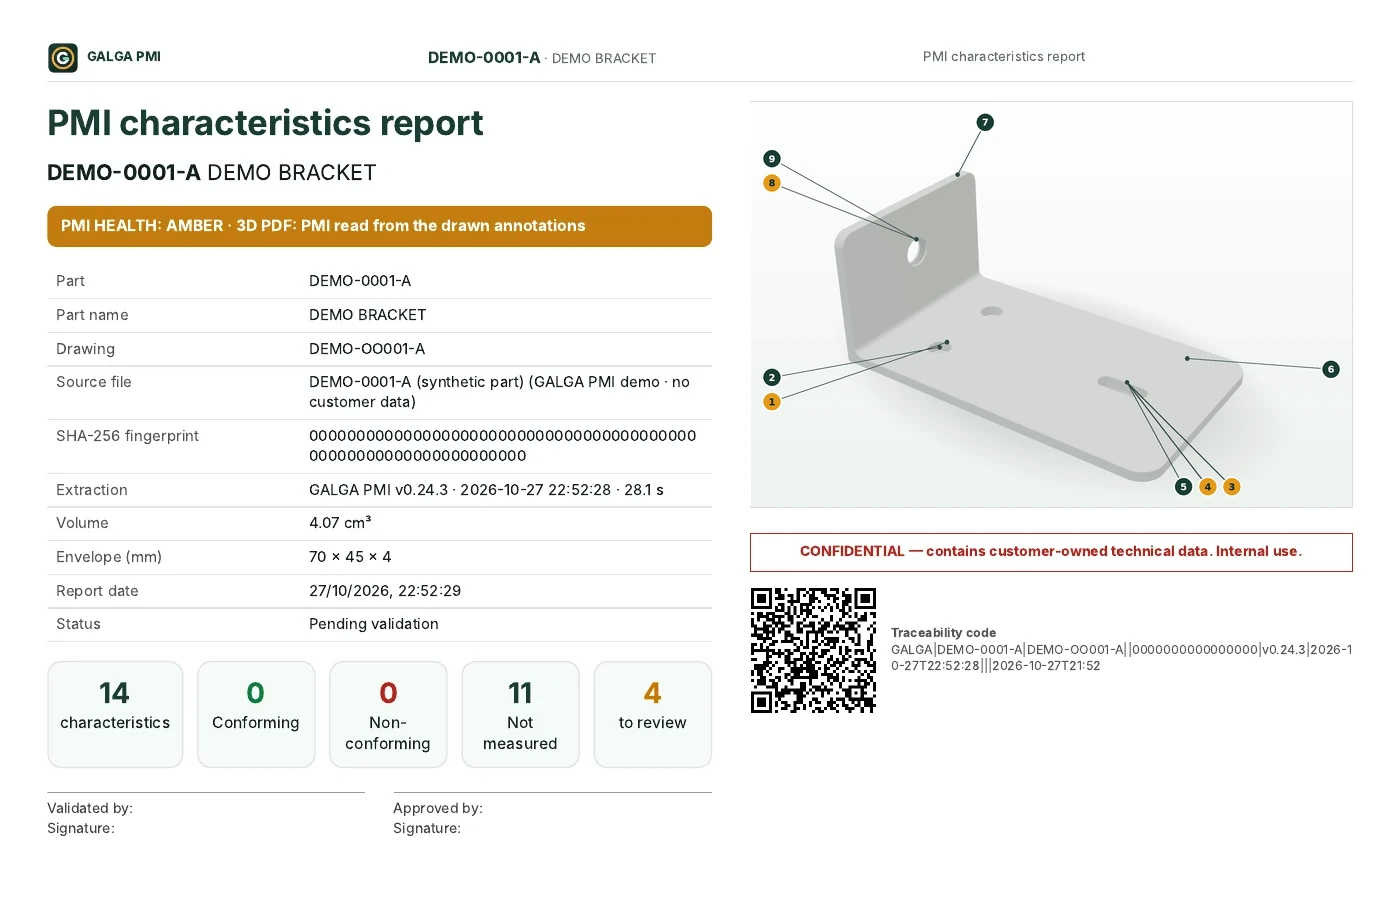Click the SHA-256 fingerprint zeros value

[x=502, y=446]
